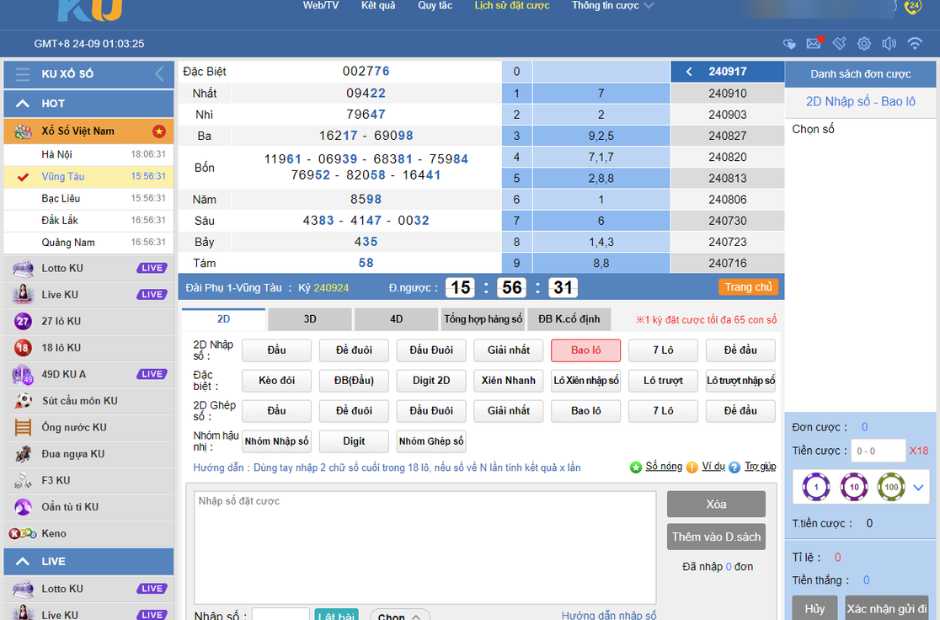Click the hearts favorites icon in header

pos(789,44)
